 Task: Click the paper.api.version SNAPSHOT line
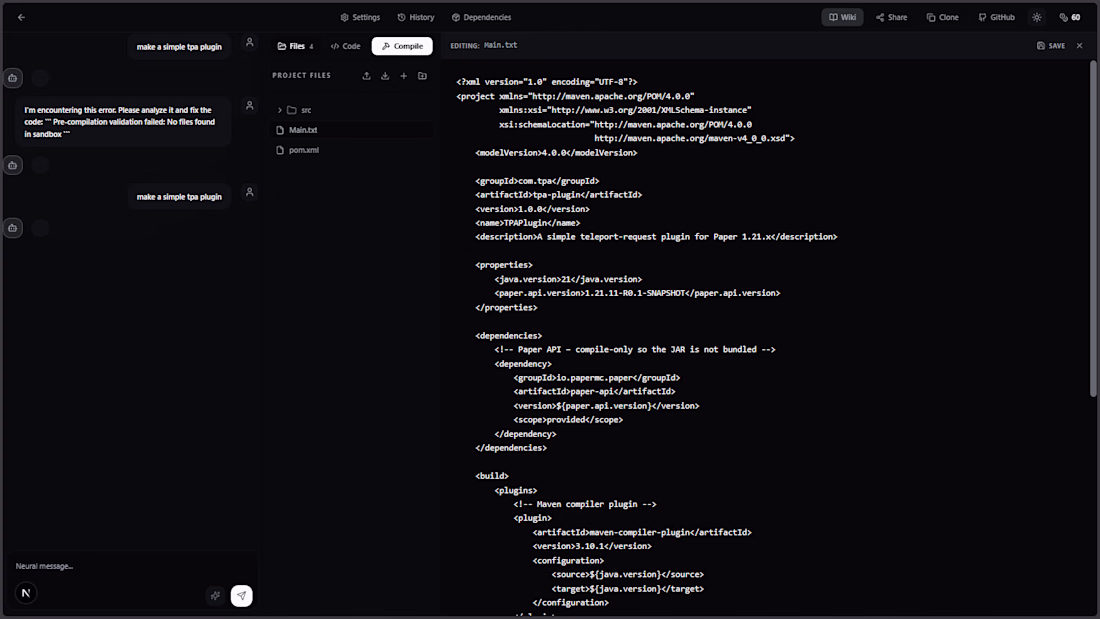click(637, 293)
